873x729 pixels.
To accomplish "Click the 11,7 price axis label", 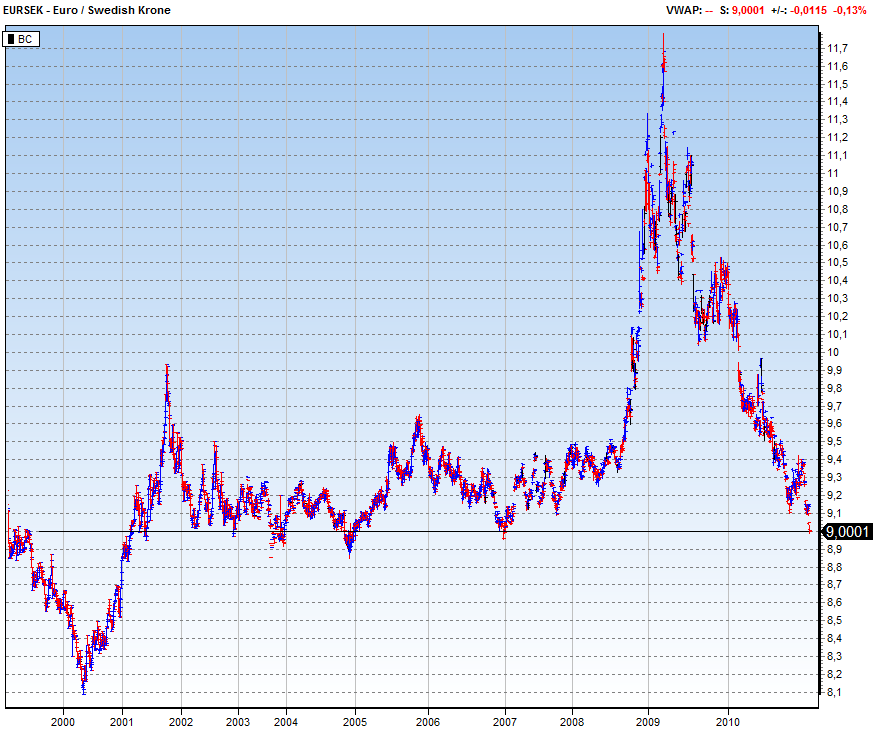I will [x=837, y=48].
